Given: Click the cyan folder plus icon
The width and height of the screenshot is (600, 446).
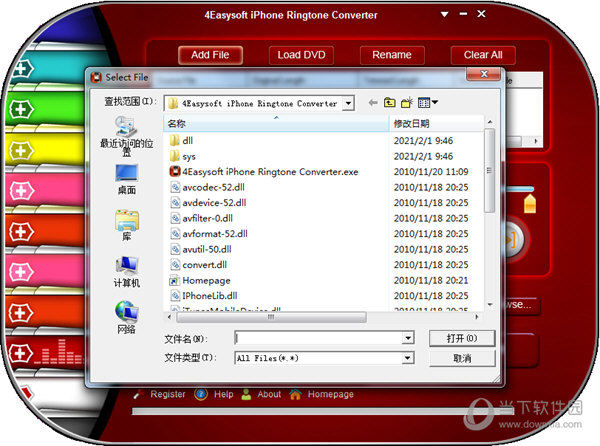Looking at the screenshot, I should click(x=21, y=69).
